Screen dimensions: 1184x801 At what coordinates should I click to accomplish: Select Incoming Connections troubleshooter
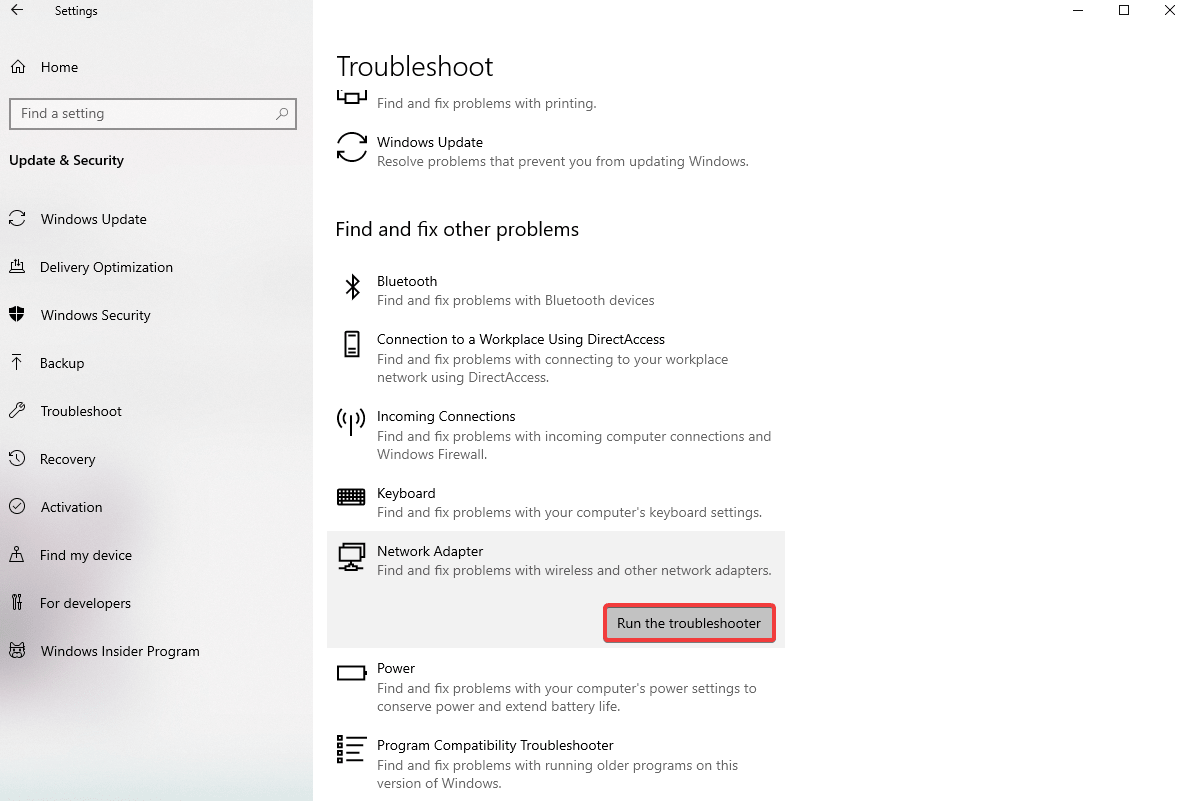(556, 435)
